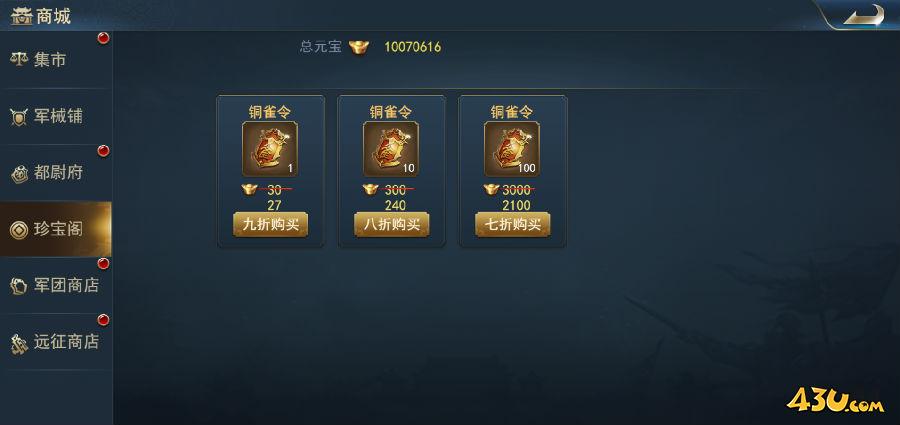Click the coin icon next to 珍宝阁
Screen dimensions: 900x425
click(19, 230)
